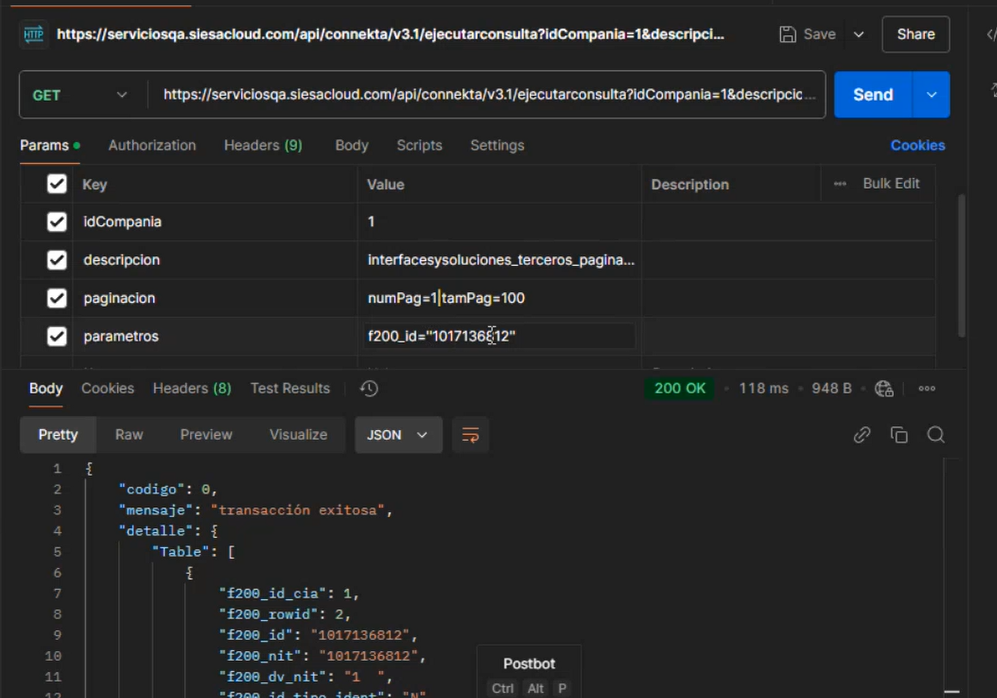Open the Headers (9) tab
The image size is (997, 698).
262,145
